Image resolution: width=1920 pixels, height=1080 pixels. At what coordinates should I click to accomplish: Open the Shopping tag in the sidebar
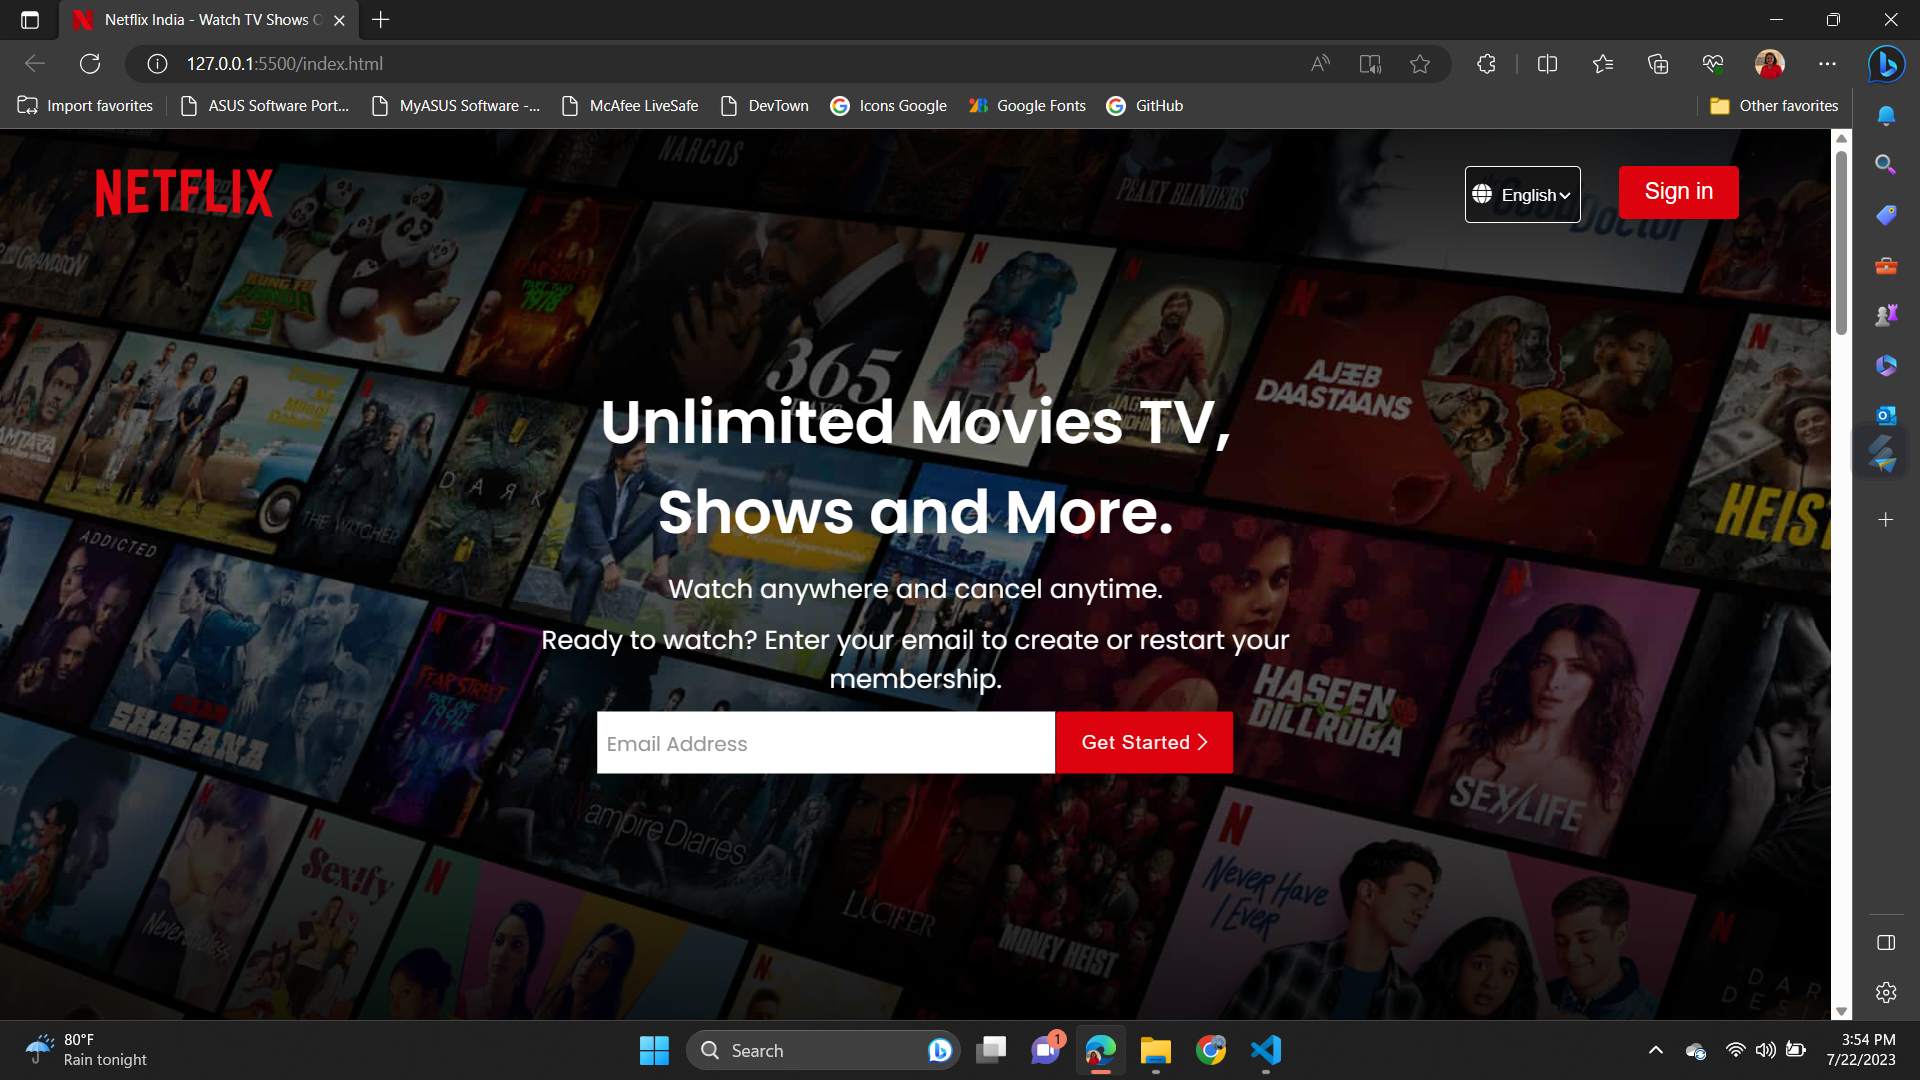tap(1886, 214)
